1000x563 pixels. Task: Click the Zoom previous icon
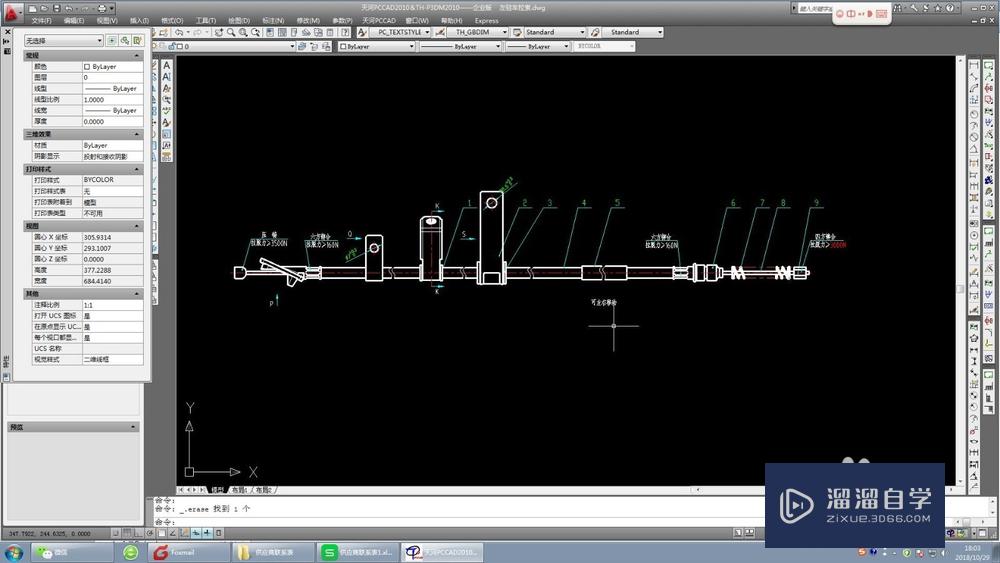(x=255, y=33)
